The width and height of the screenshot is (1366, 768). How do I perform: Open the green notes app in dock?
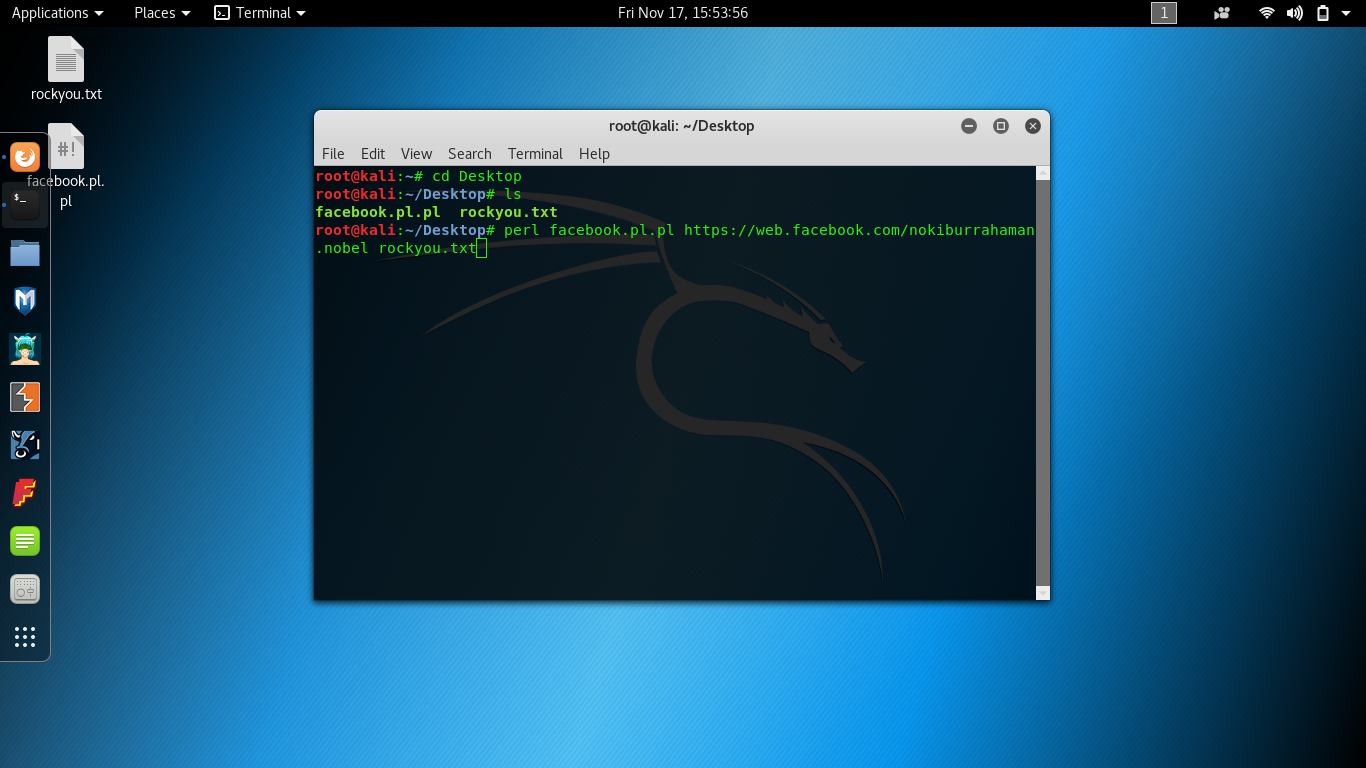[x=25, y=541]
